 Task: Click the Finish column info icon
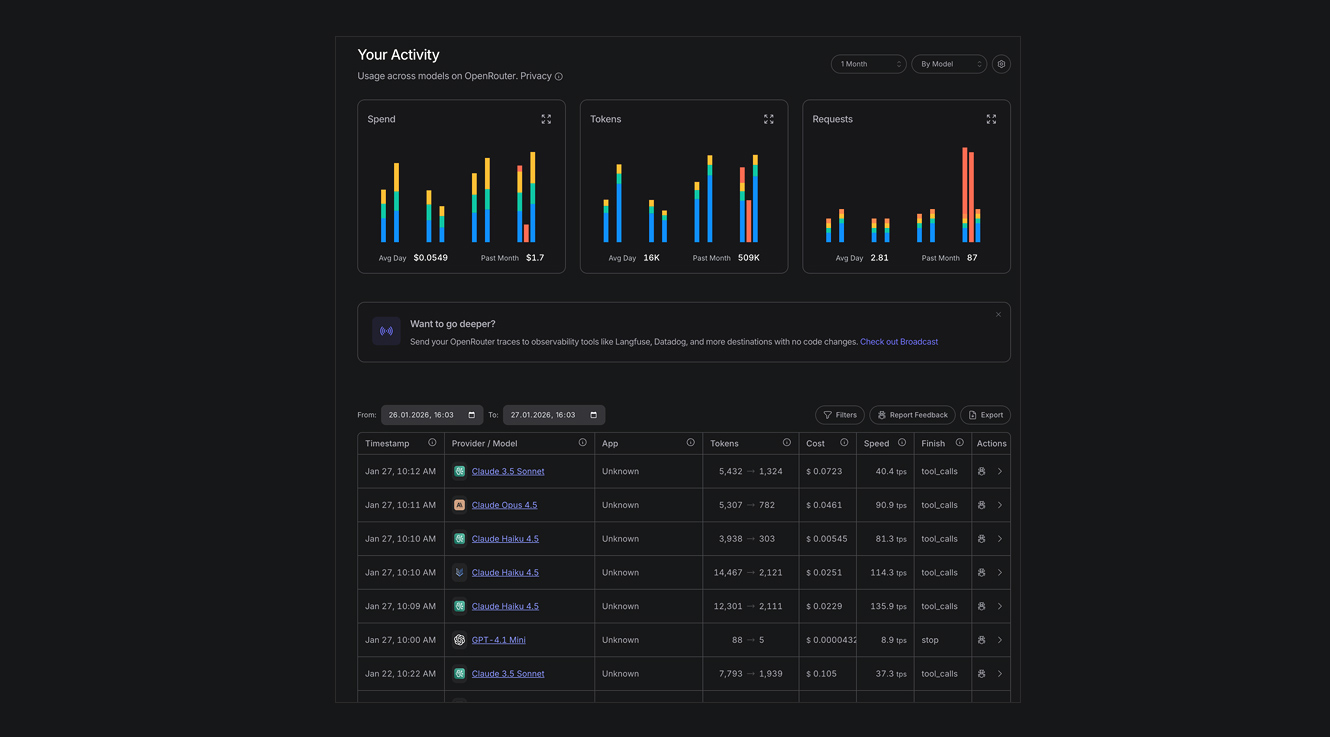[x=959, y=443]
